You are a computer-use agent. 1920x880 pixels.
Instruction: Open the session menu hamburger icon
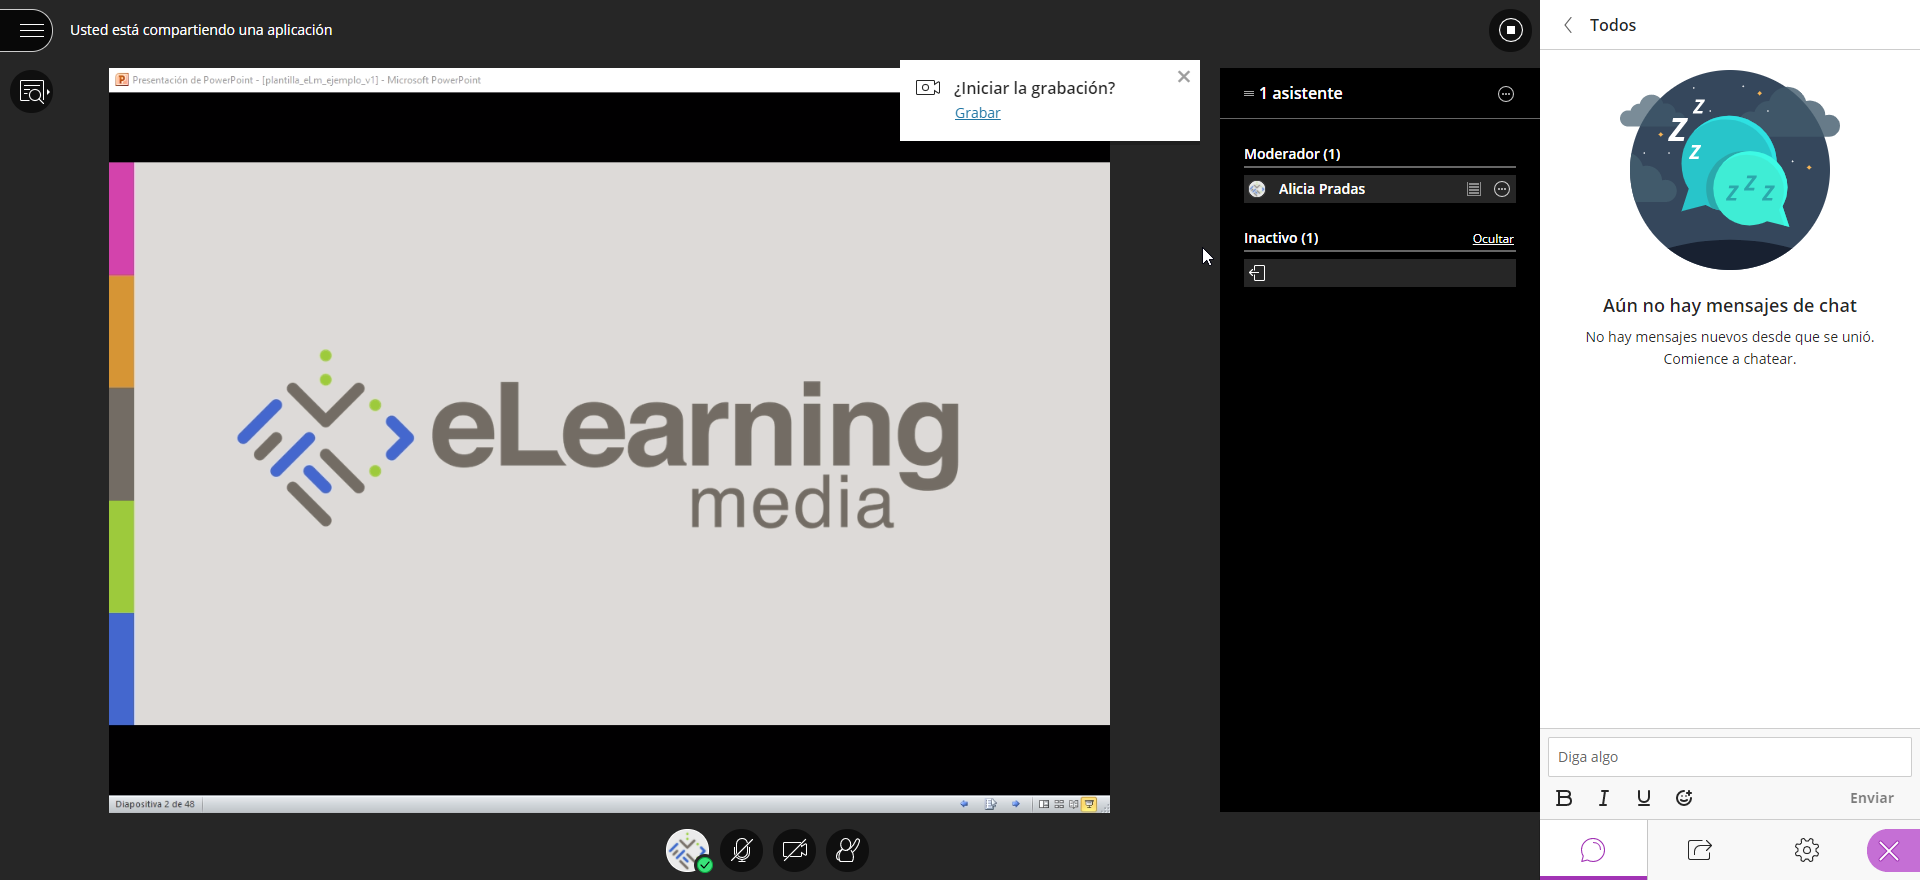(x=30, y=30)
